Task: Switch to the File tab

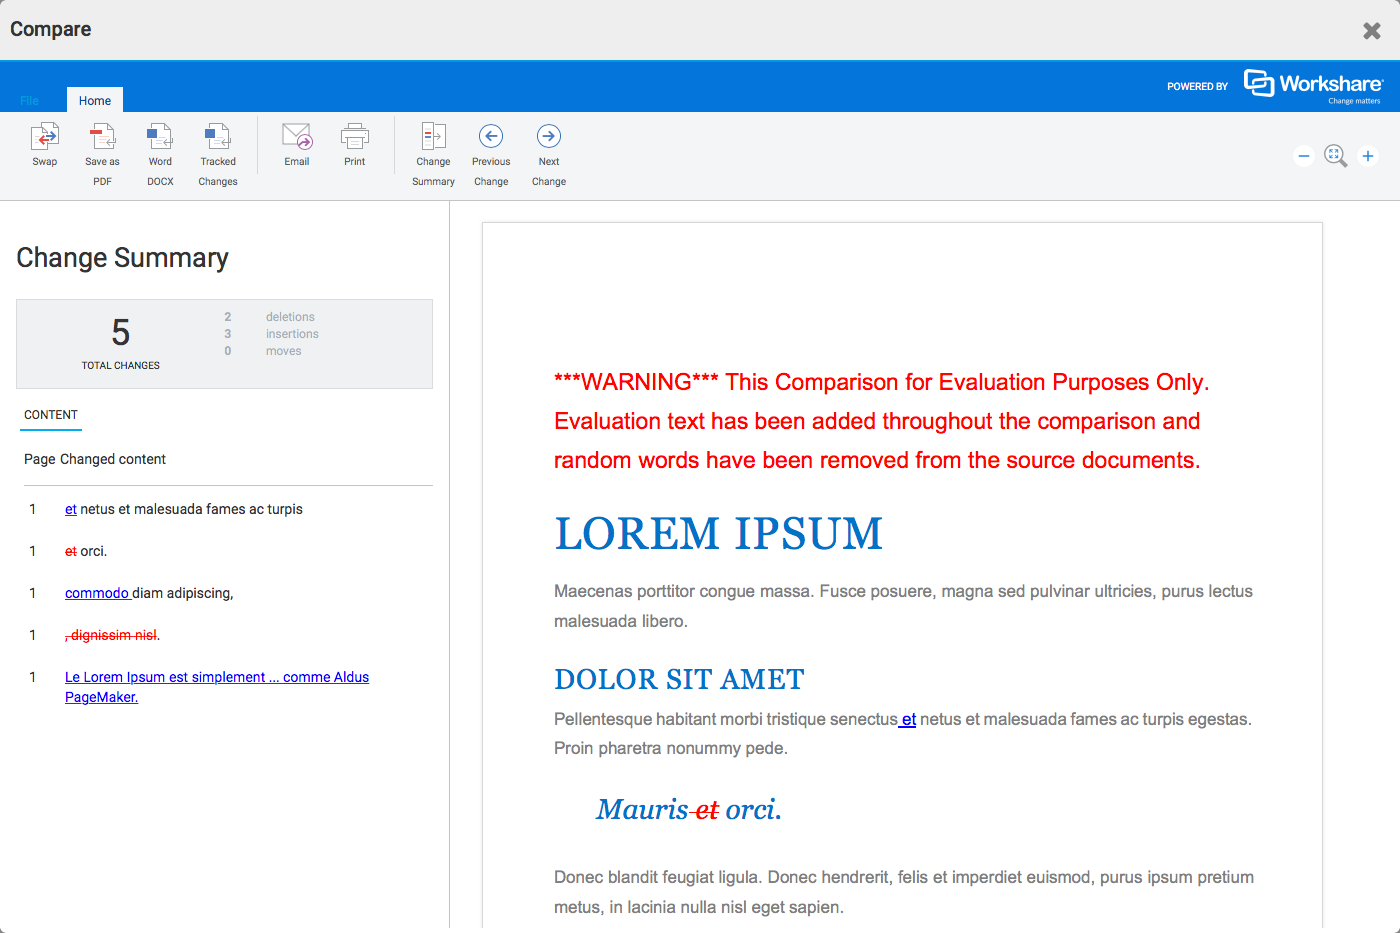Action: (29, 100)
